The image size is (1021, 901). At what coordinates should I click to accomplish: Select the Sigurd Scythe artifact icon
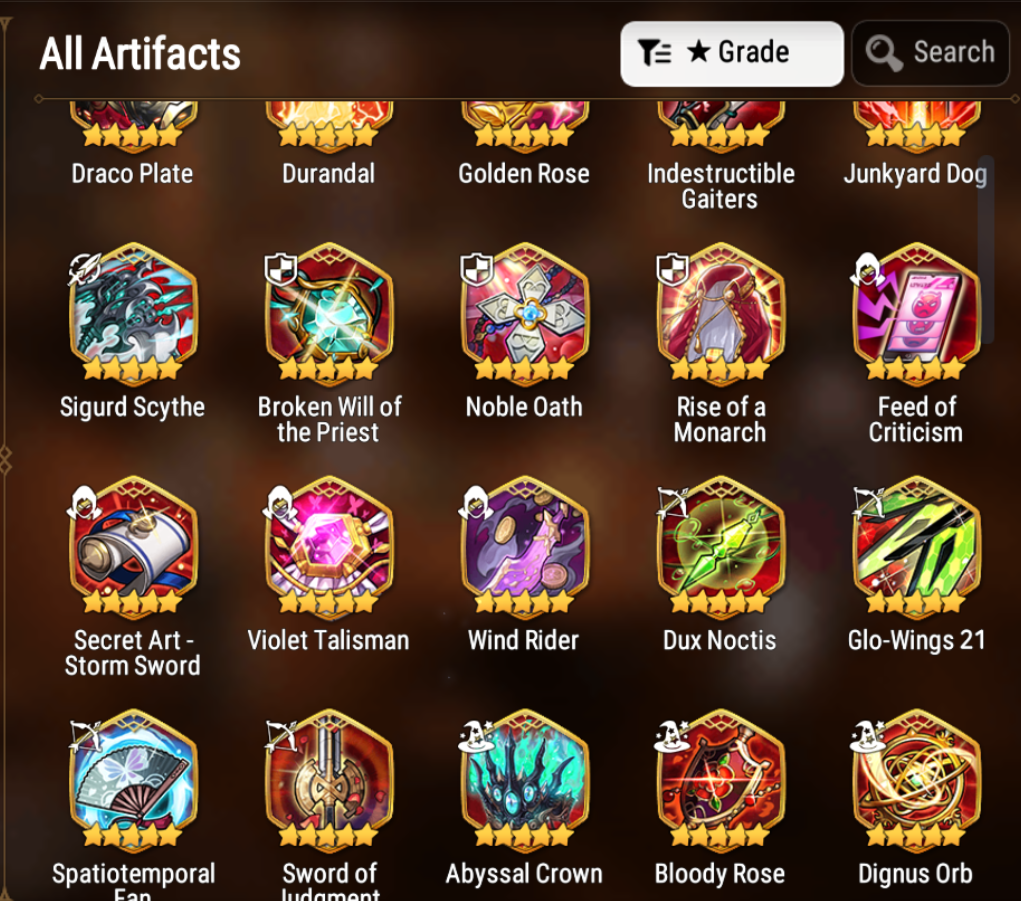coord(133,311)
